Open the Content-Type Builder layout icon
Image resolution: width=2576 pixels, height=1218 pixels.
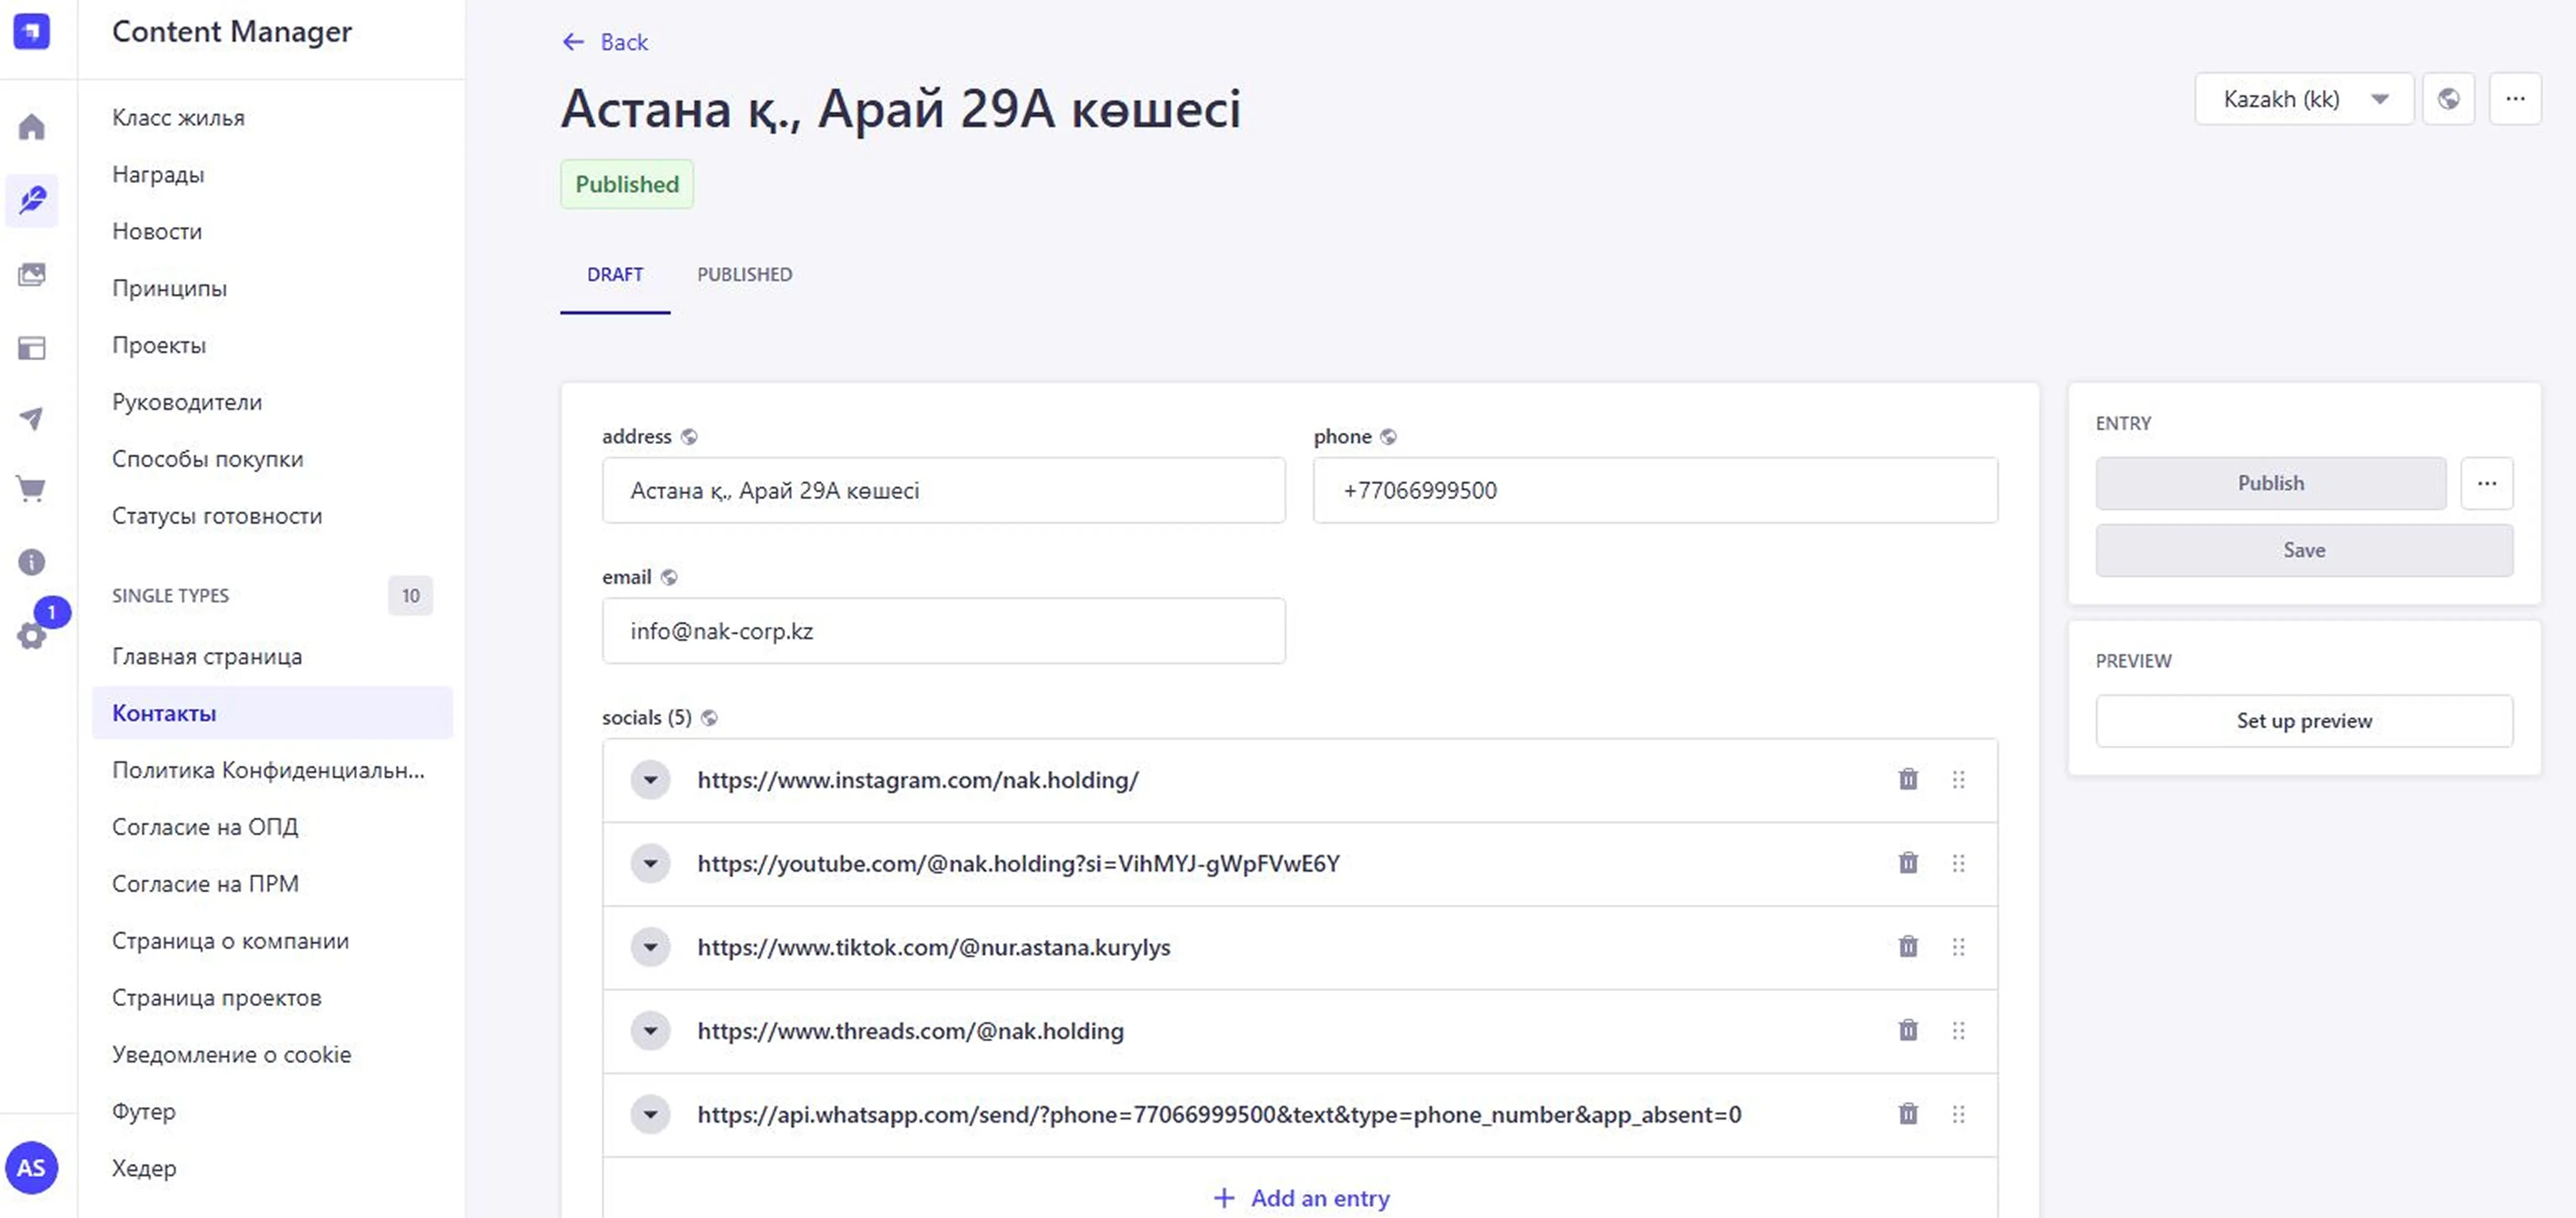[32, 348]
